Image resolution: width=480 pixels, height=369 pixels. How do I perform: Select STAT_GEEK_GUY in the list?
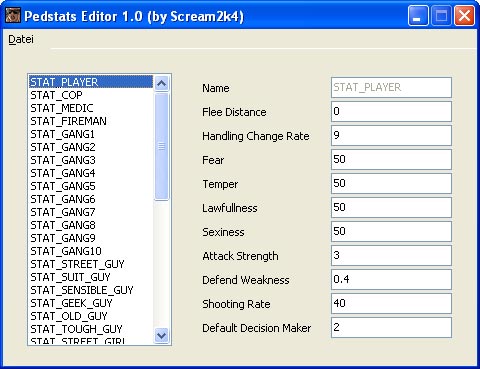(91, 303)
